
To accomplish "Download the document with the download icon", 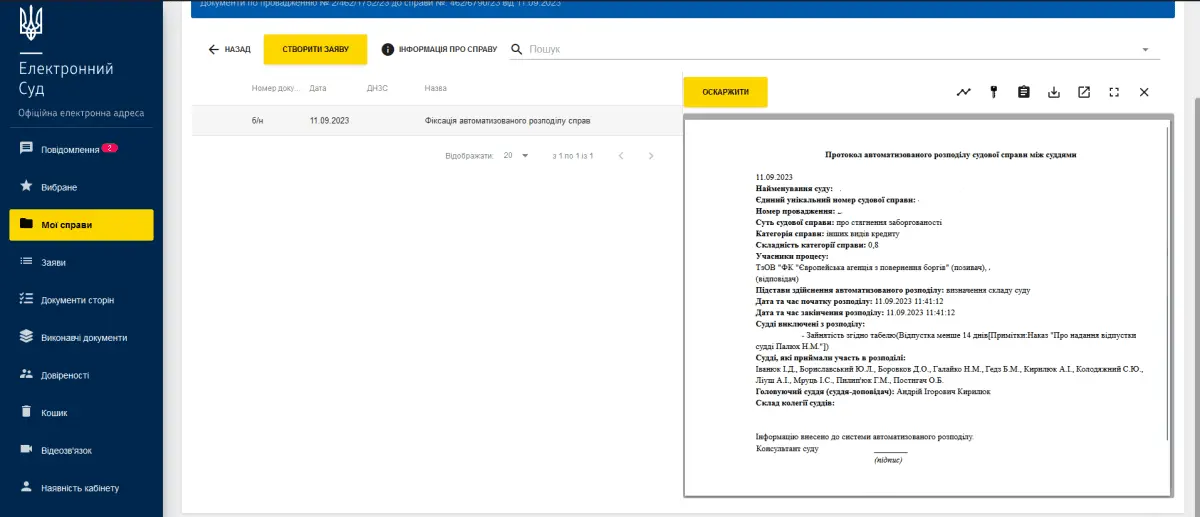I will 1053,92.
